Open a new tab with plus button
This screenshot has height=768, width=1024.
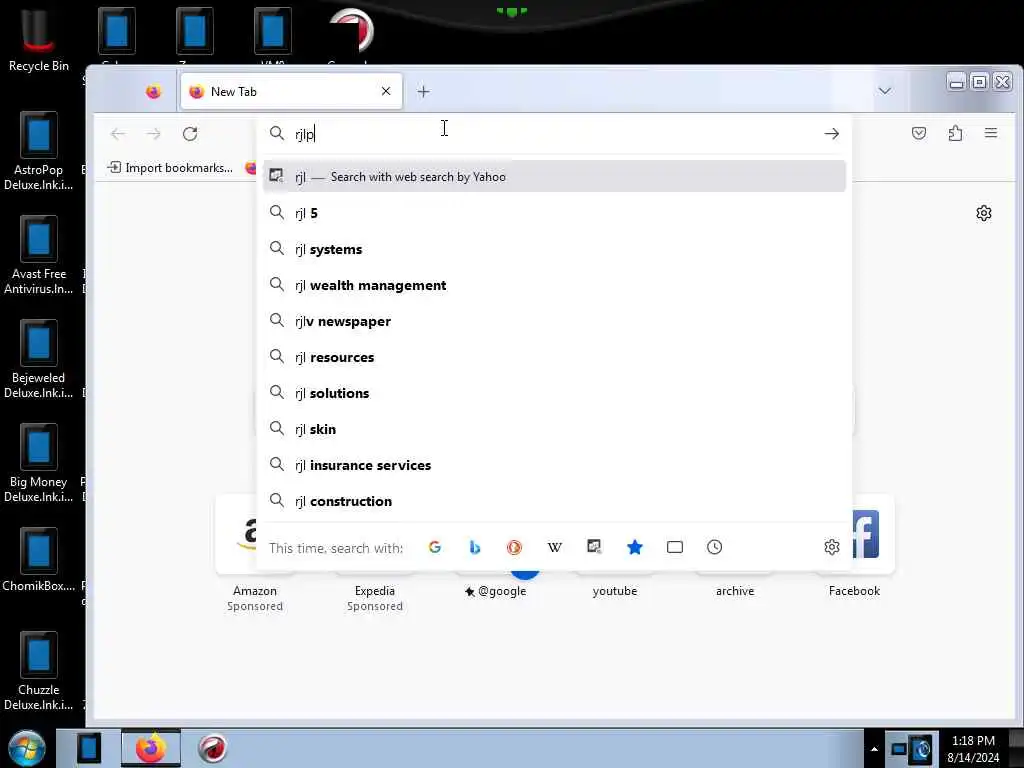coord(423,91)
